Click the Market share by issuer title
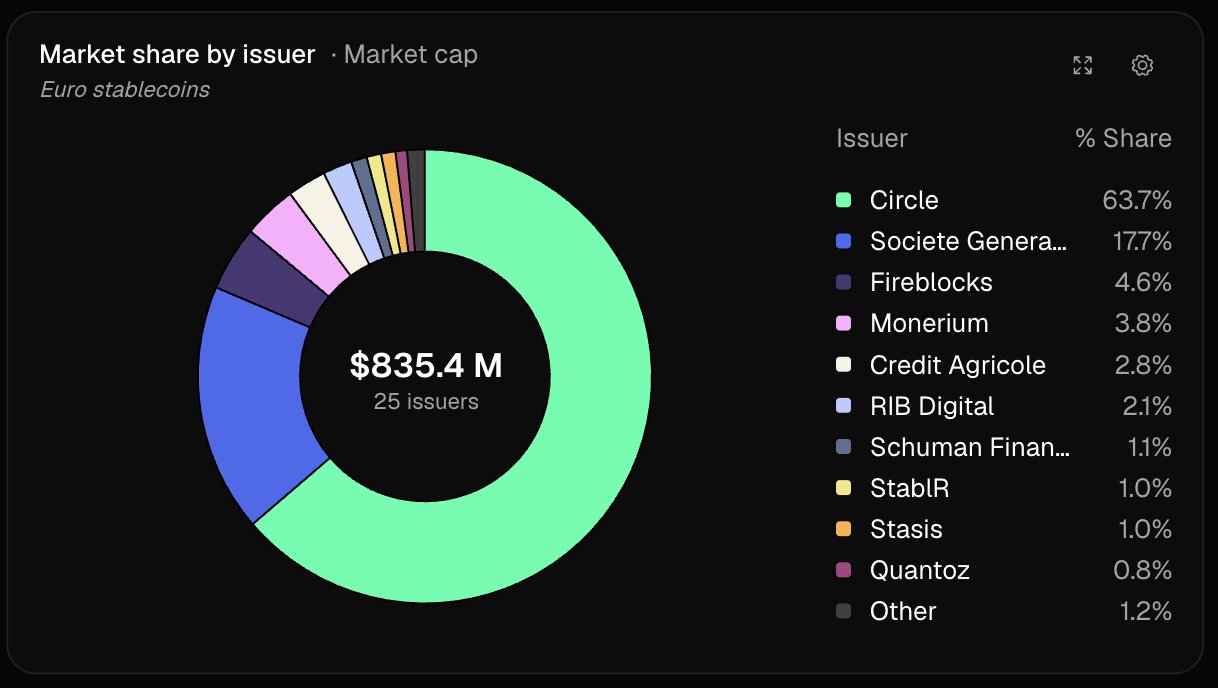Viewport: 1218px width, 688px height. point(177,54)
